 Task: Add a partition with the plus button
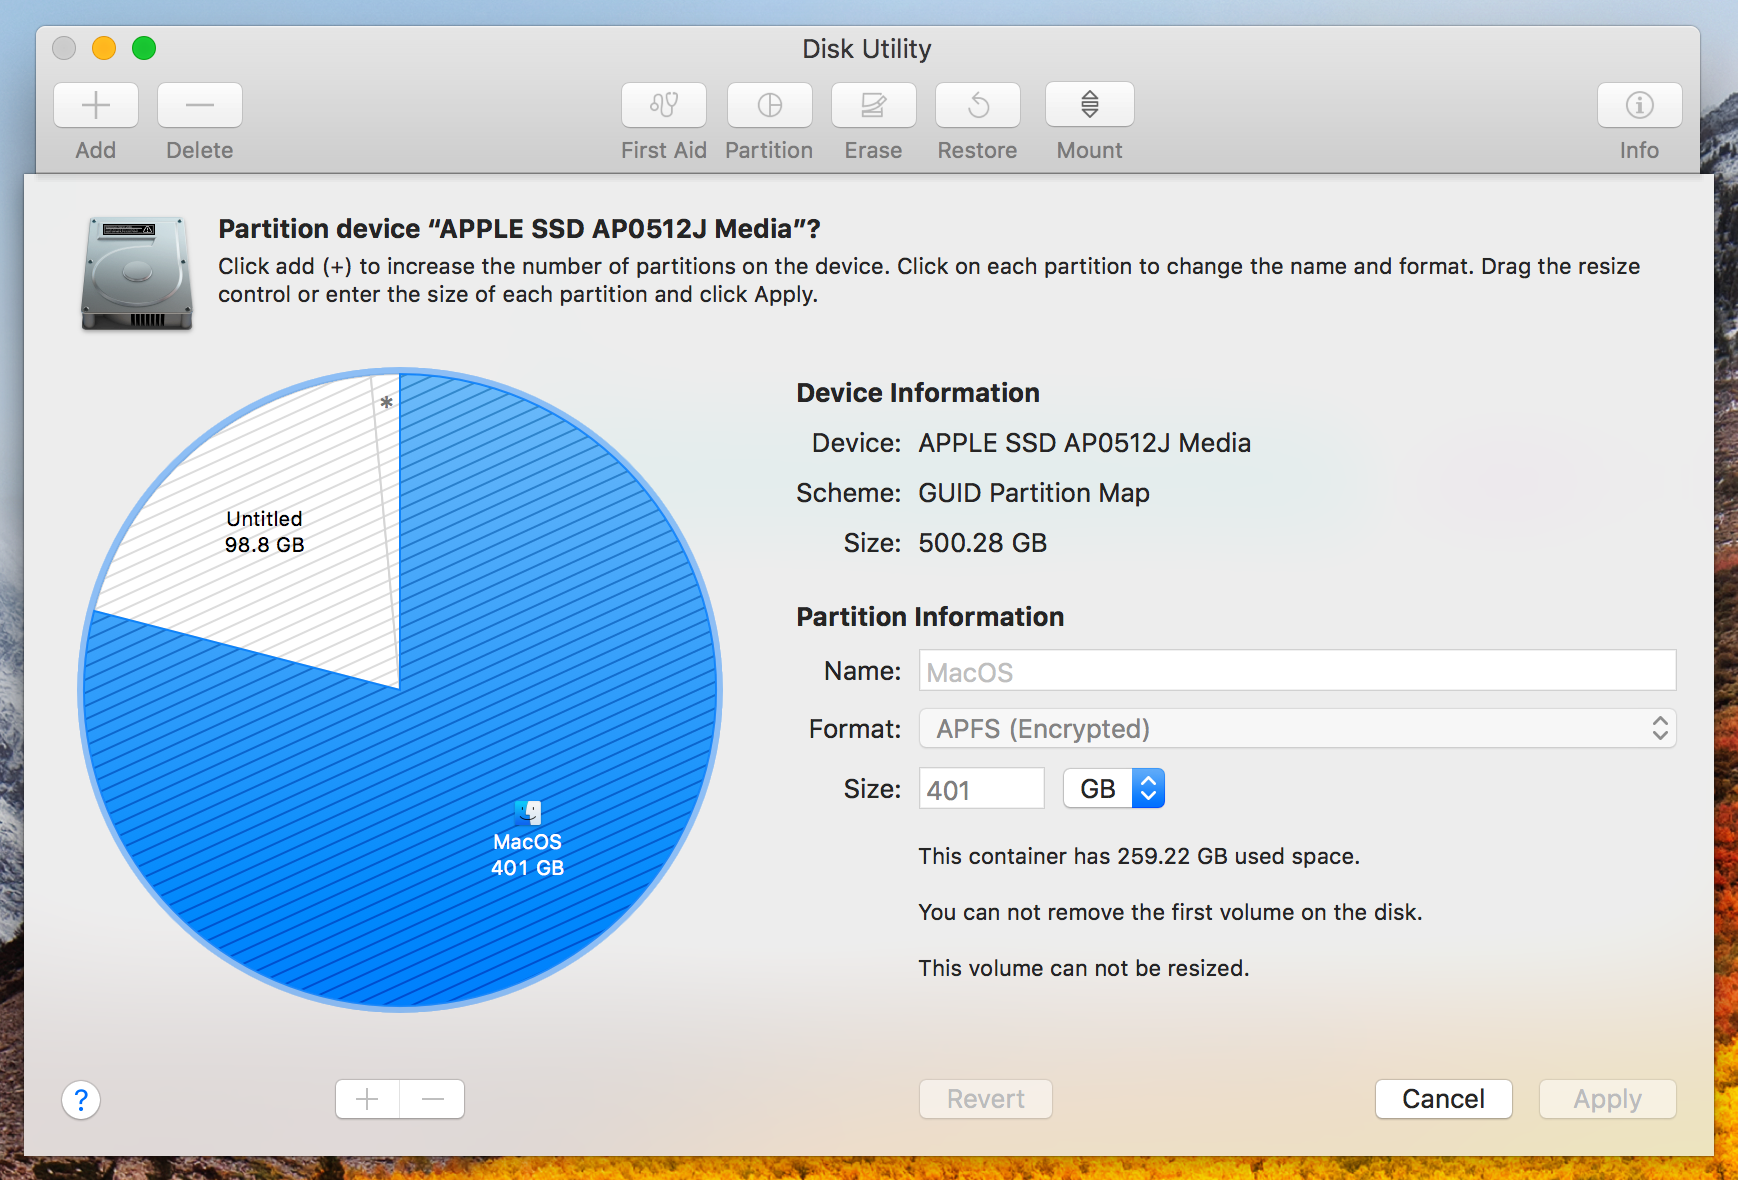point(368,1099)
